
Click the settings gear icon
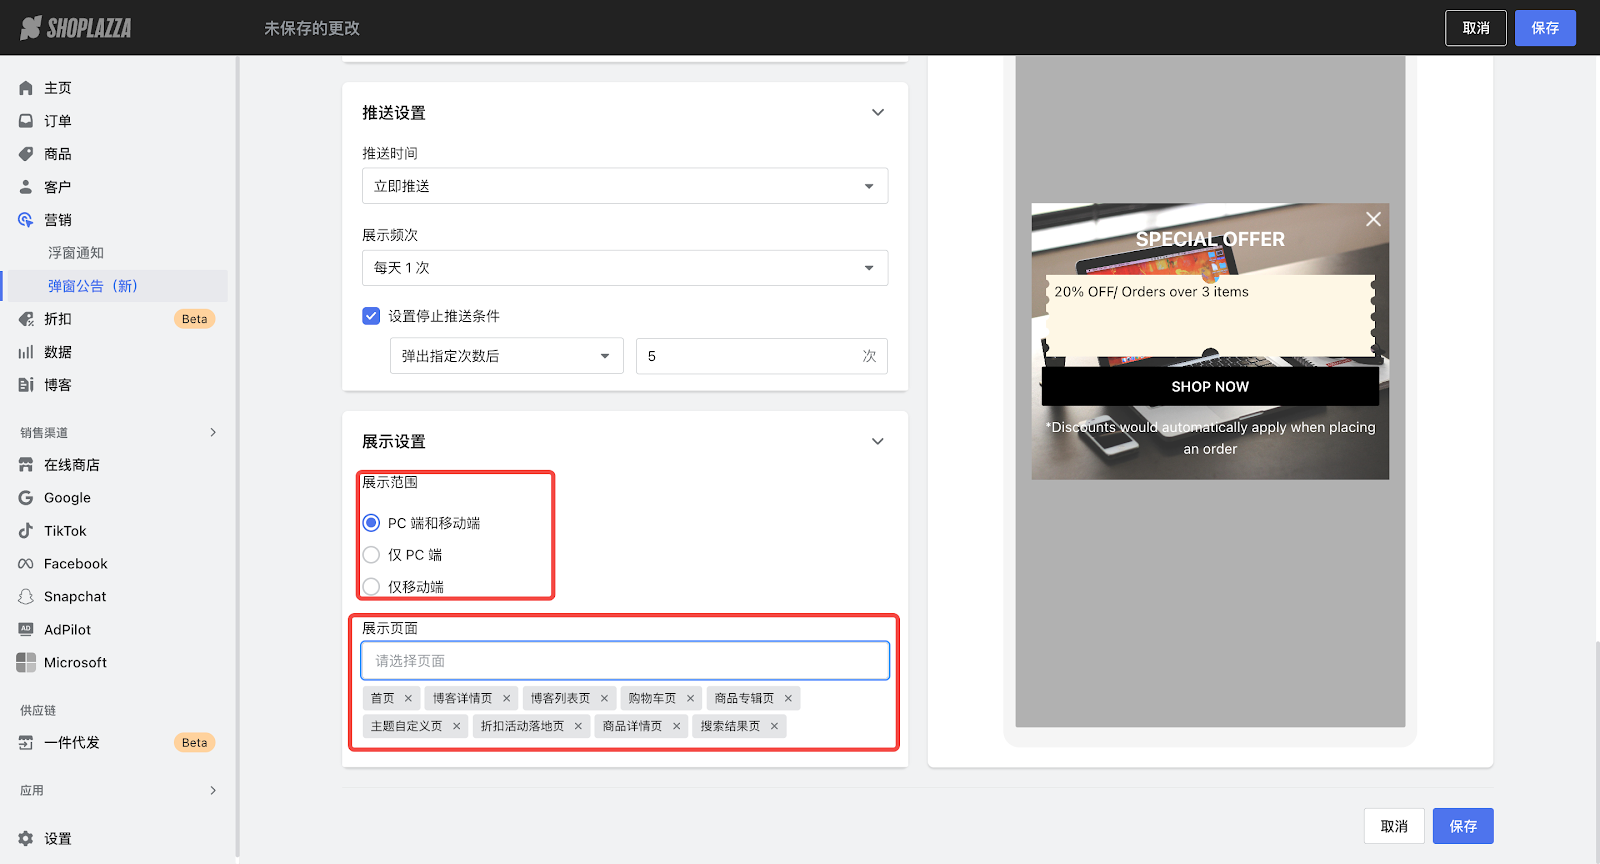coord(26,839)
